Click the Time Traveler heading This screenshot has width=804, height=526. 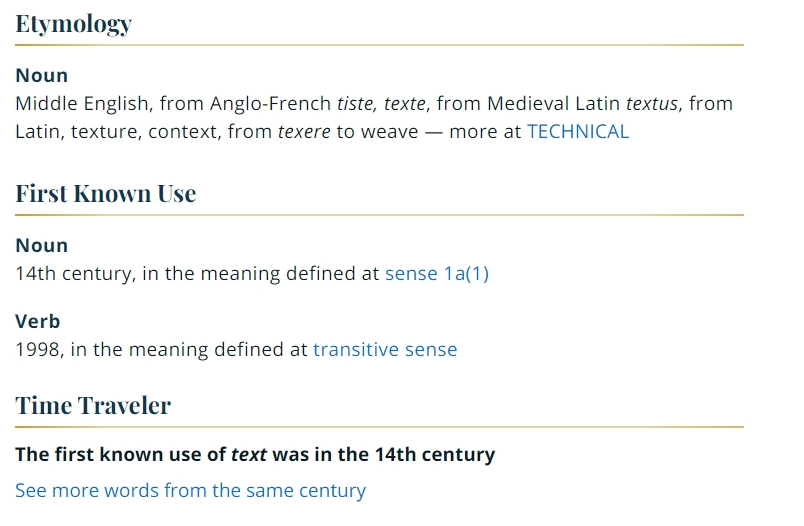93,405
